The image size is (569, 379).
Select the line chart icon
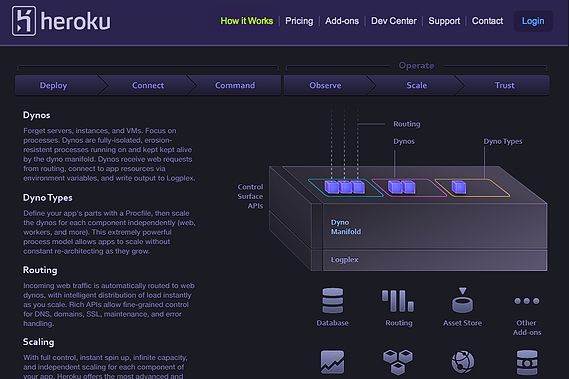click(x=332, y=362)
